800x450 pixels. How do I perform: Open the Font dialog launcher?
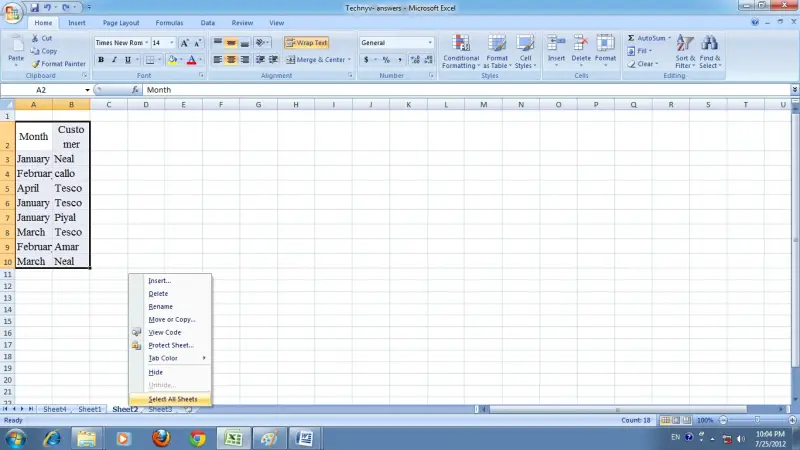coord(202,76)
